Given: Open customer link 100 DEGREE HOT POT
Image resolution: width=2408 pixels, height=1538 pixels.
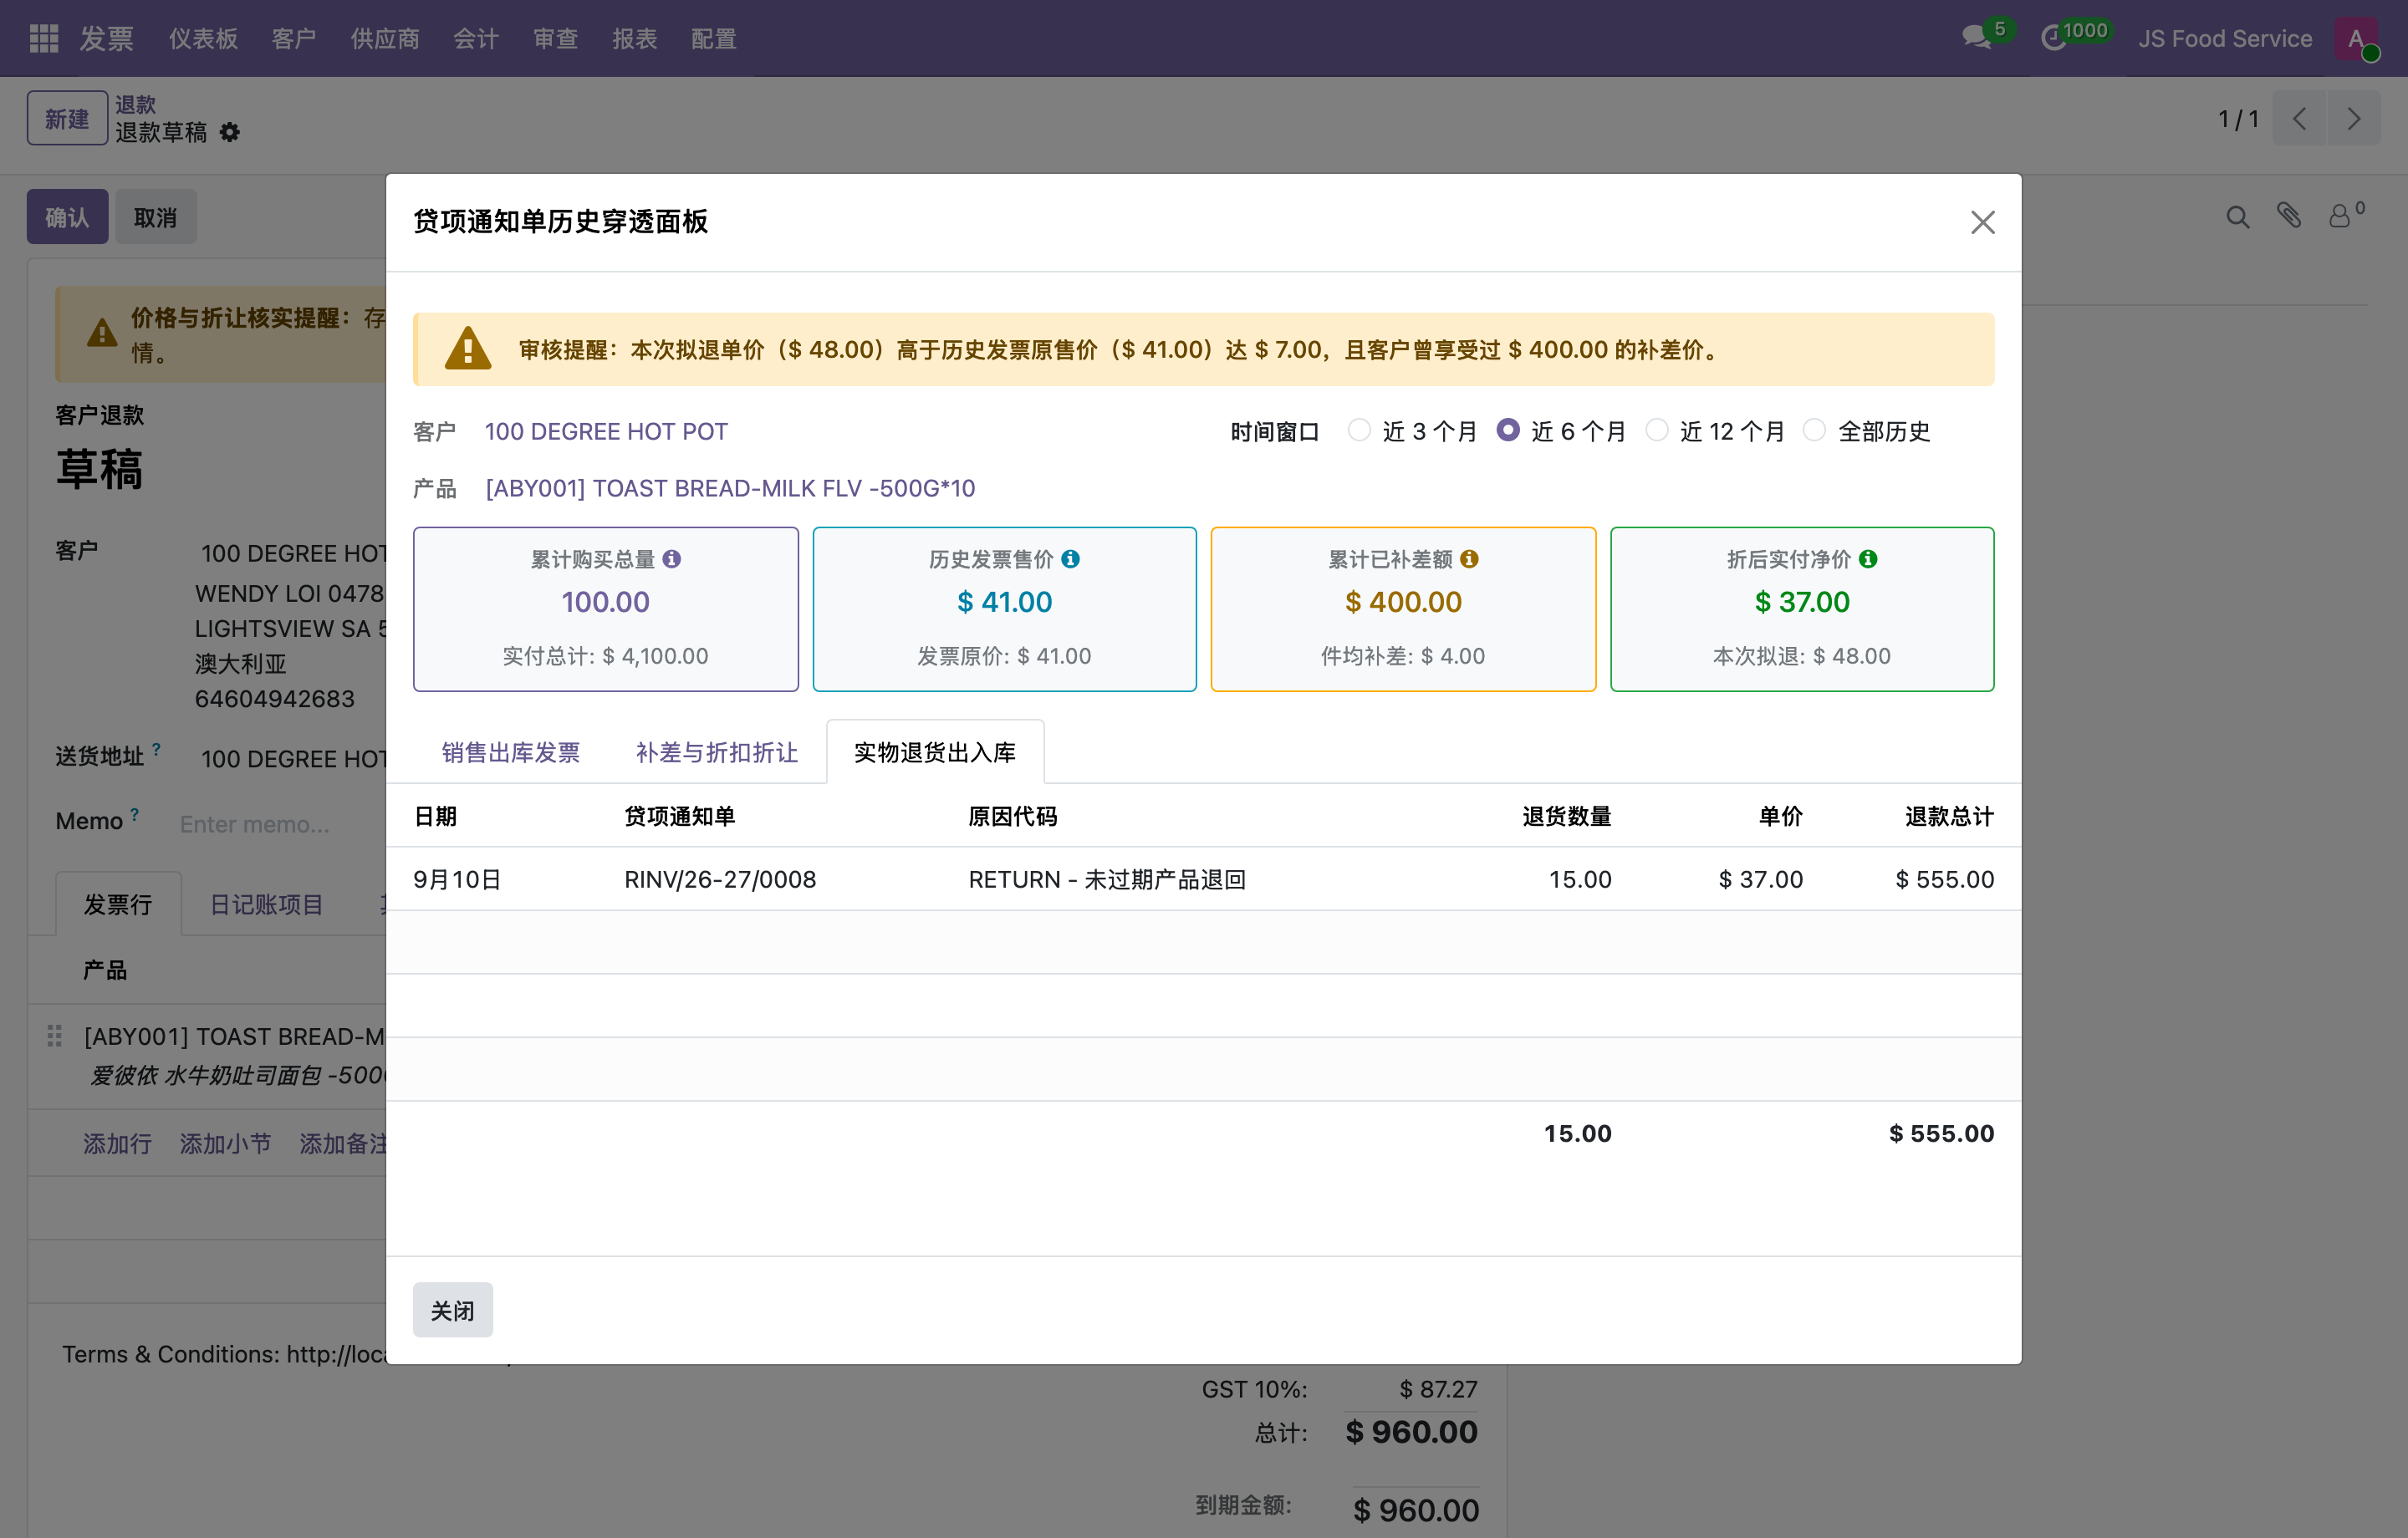Looking at the screenshot, I should (606, 431).
